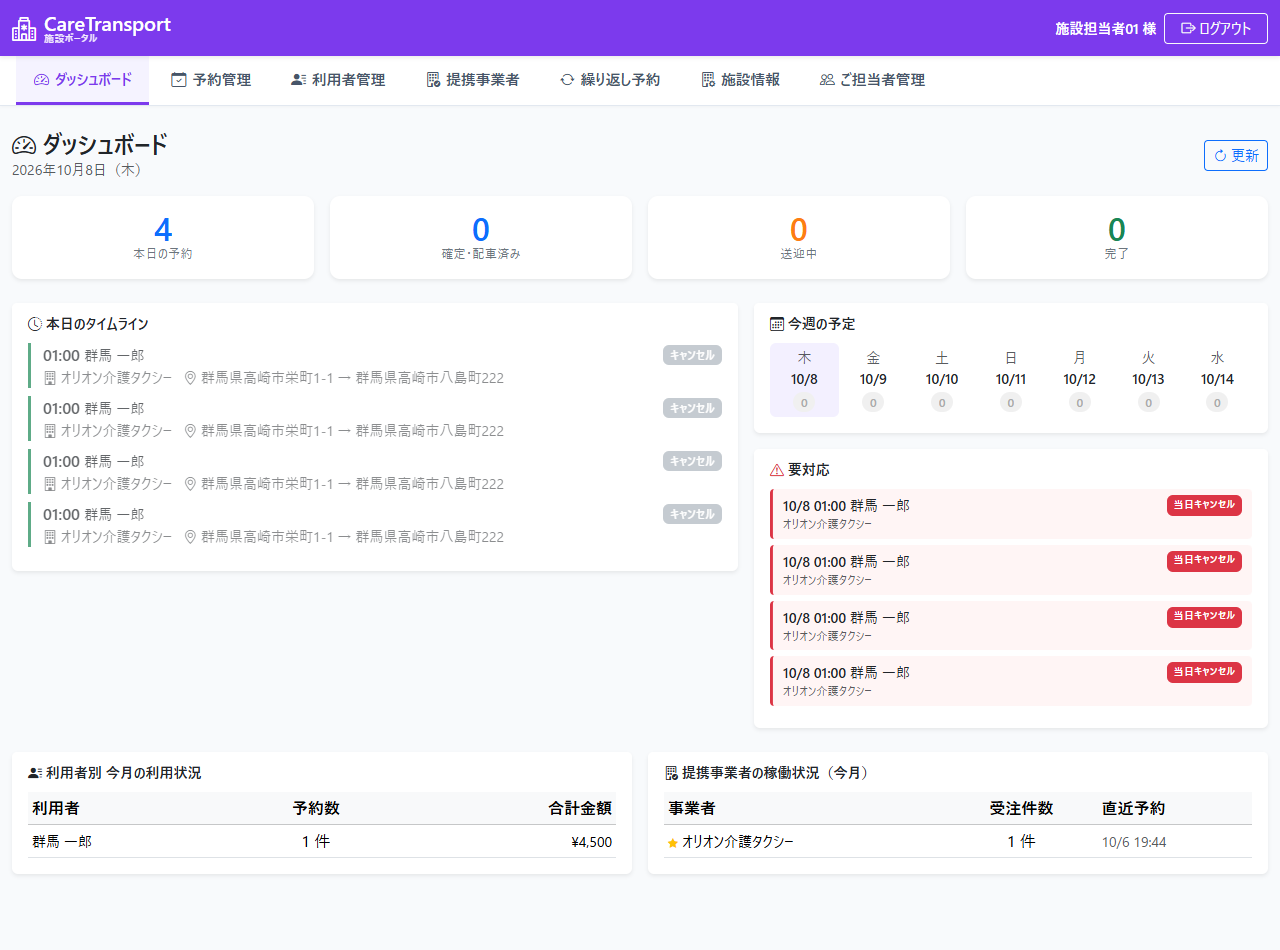Screen dimensions: 1280x950
Task: Click the ¥4,500 total amount cell
Action: pos(591,842)
